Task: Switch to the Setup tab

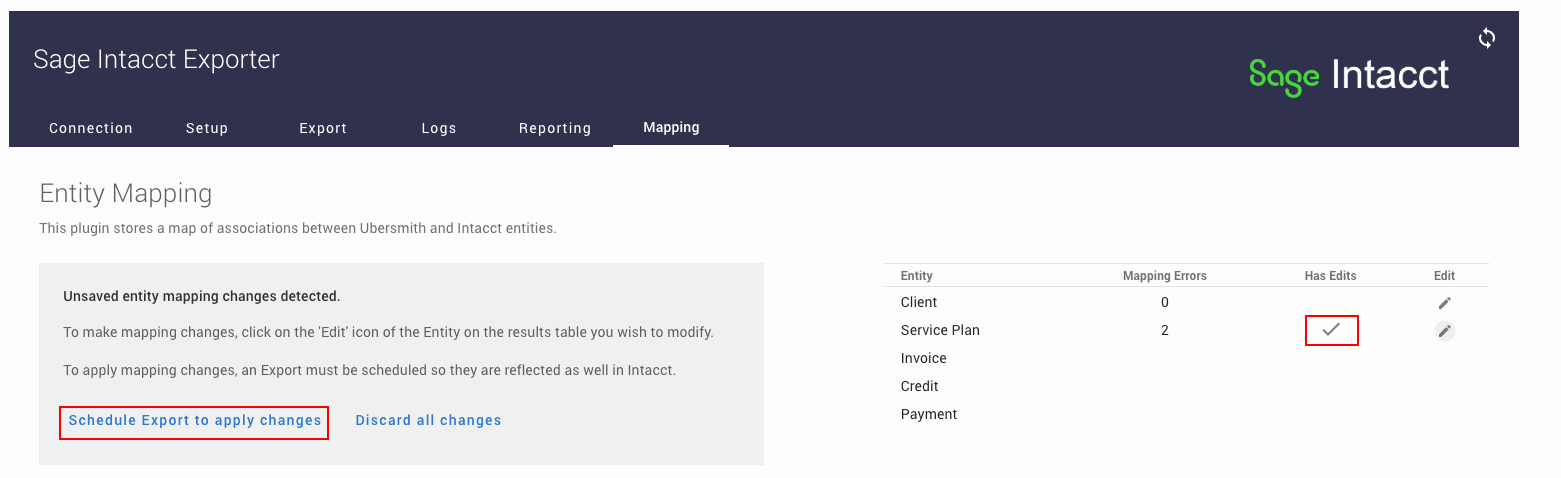Action: 207,128
